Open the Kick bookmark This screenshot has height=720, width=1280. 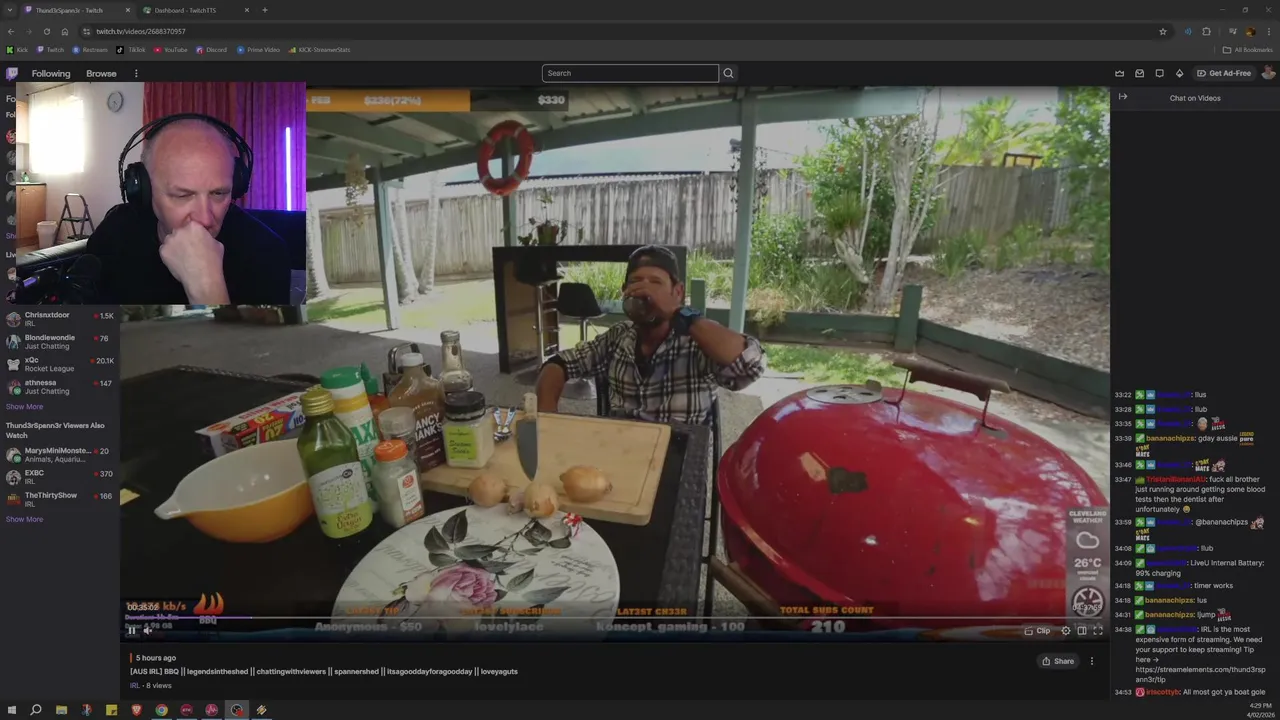(x=17, y=50)
